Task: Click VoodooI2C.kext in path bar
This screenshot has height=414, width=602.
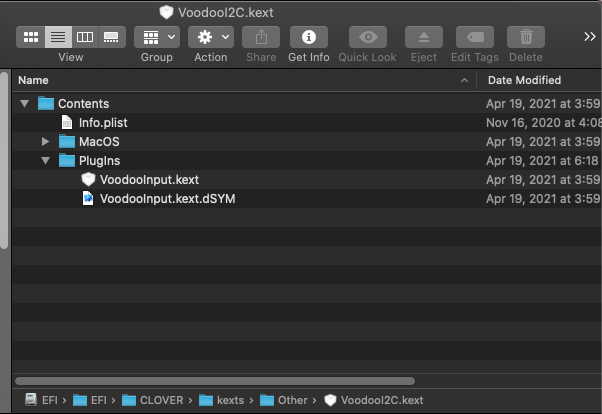Action: (374, 400)
